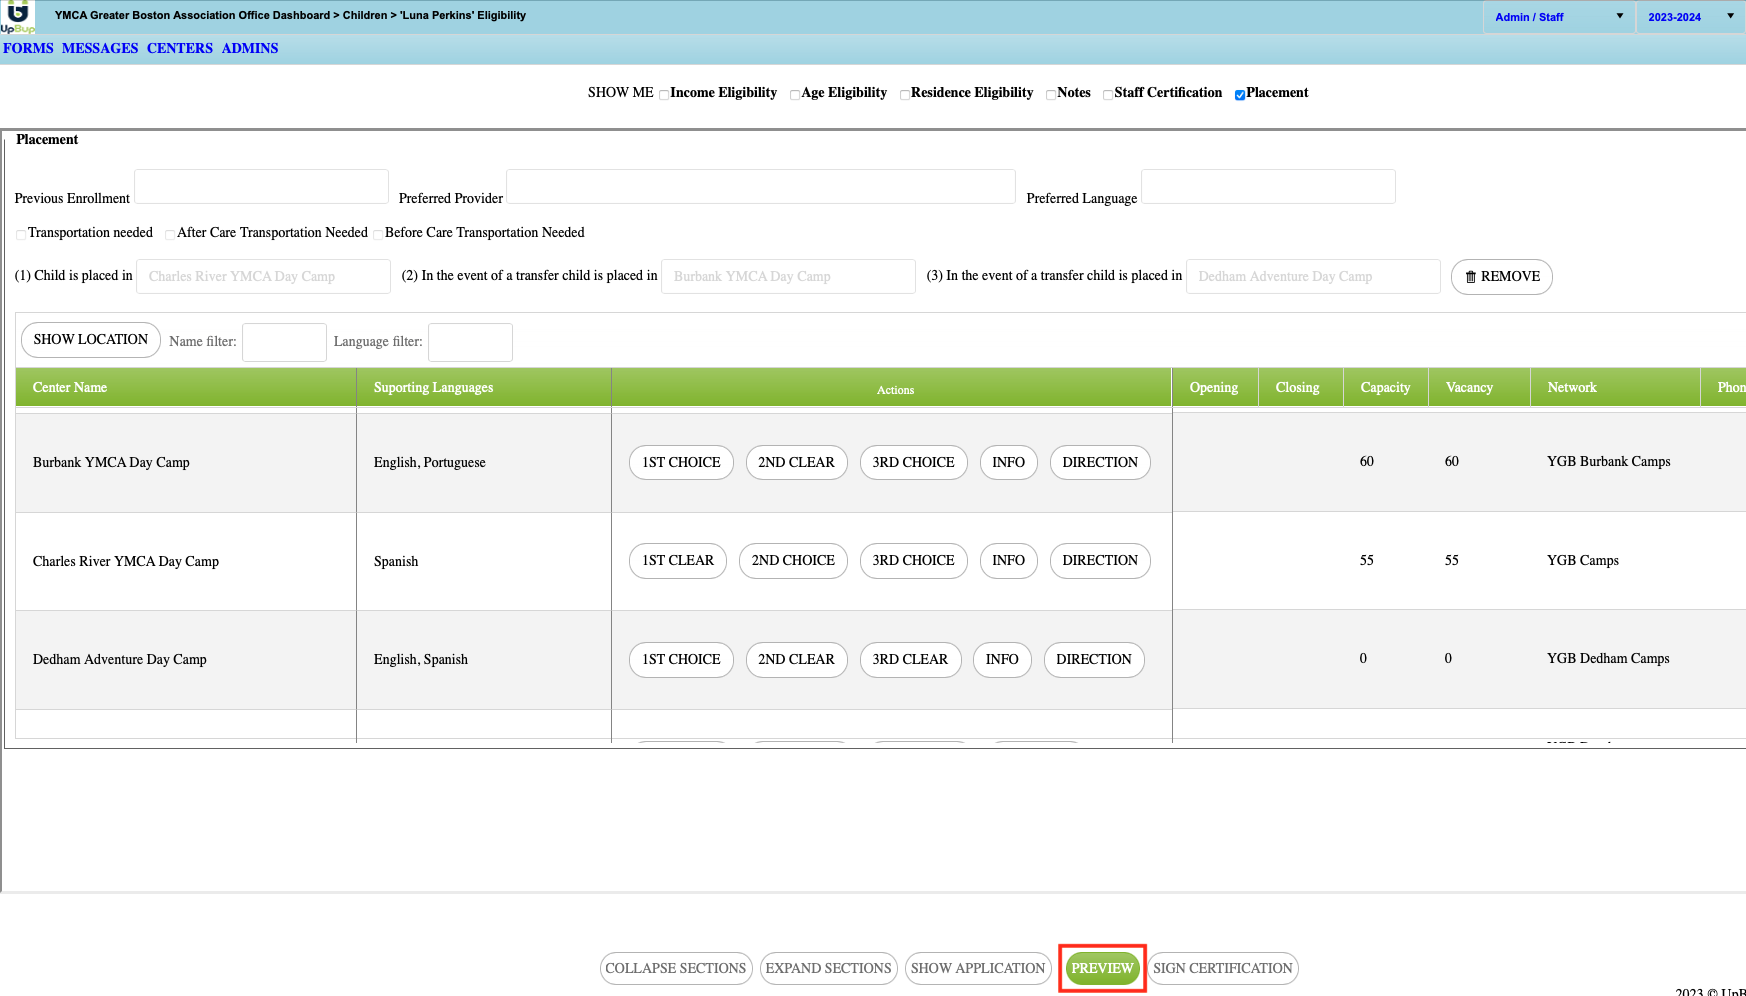This screenshot has height=996, width=1746.
Task: Click the COLLAPSE SECTIONS button
Action: point(676,968)
